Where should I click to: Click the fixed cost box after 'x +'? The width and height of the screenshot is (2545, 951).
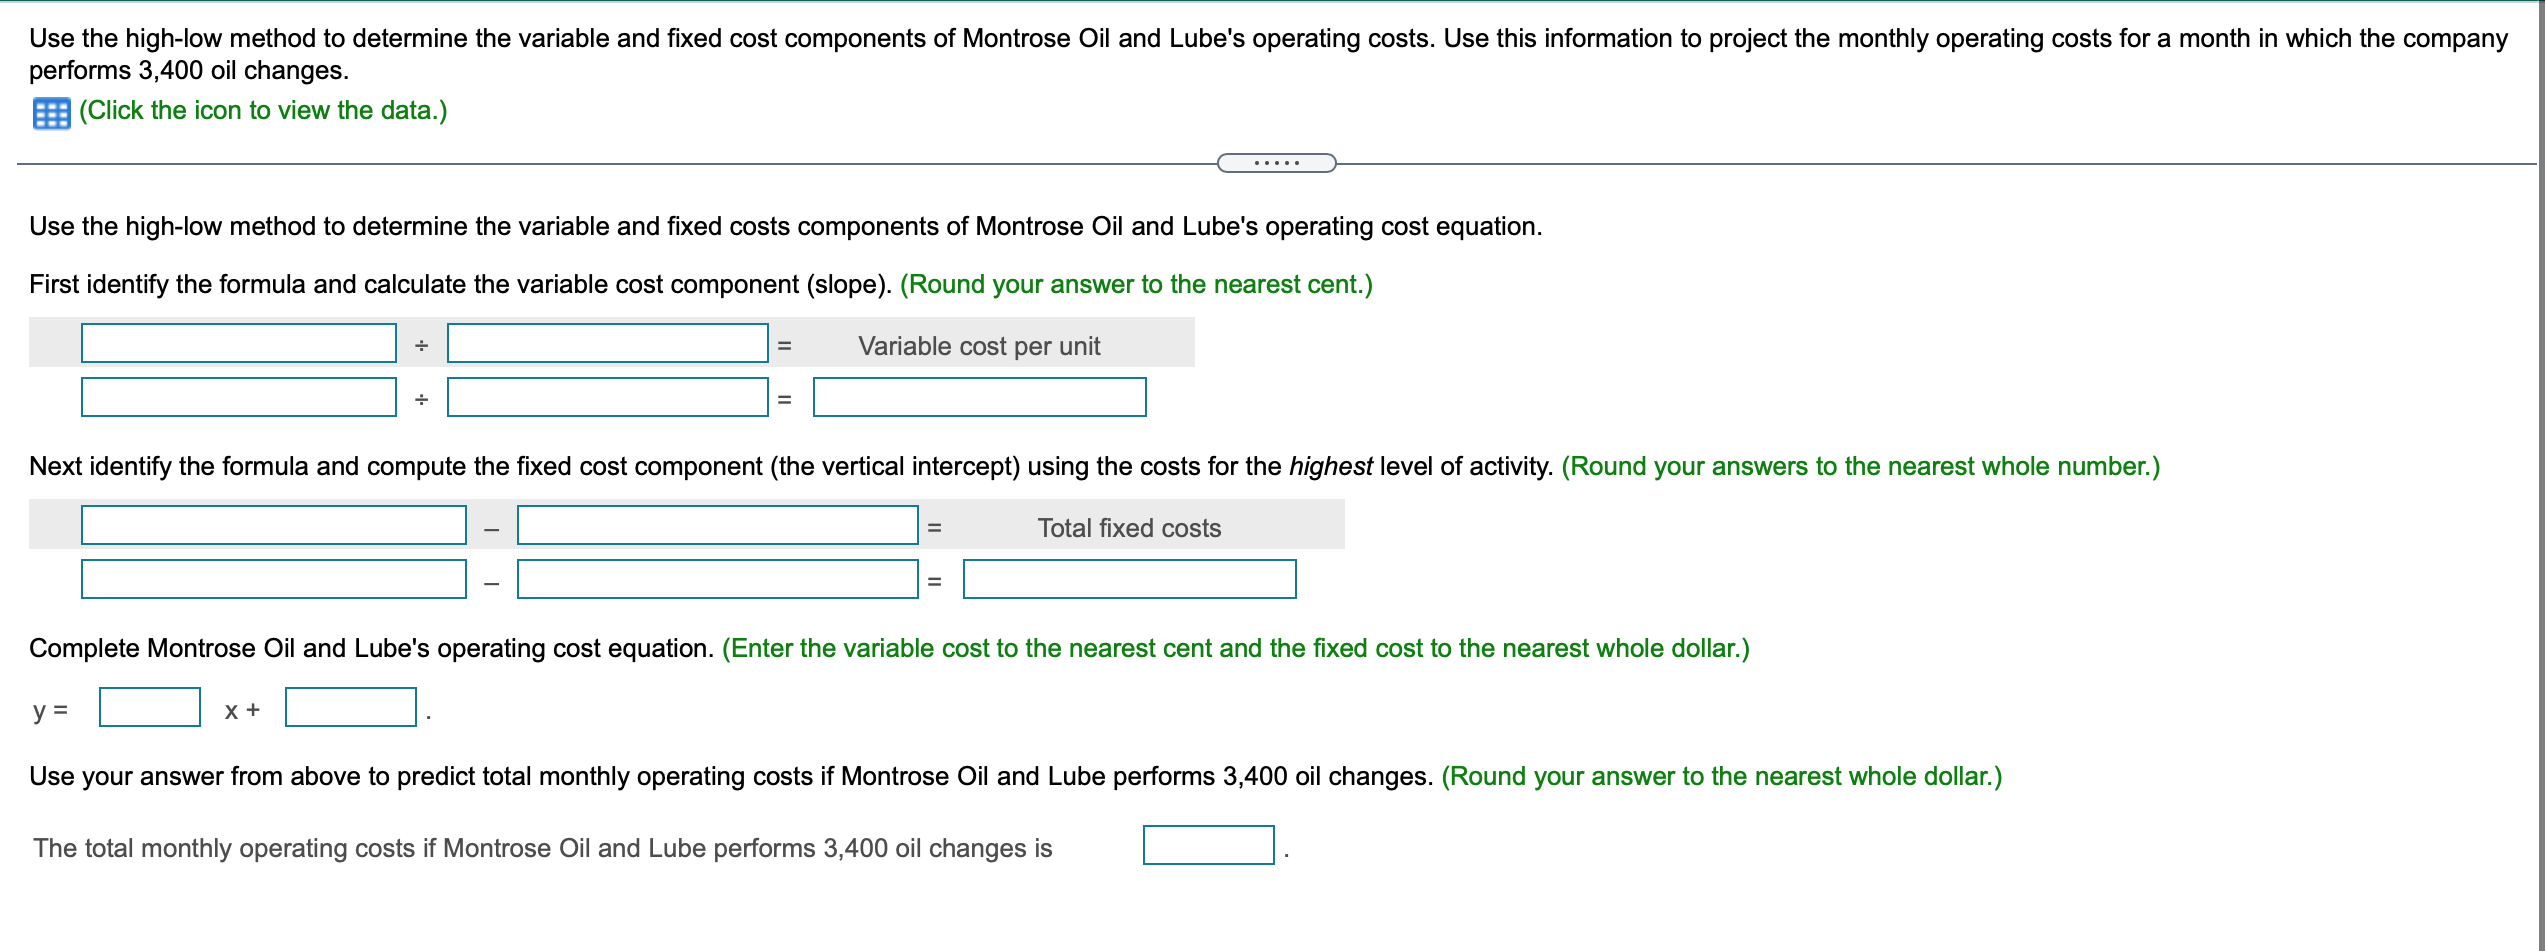(x=350, y=707)
